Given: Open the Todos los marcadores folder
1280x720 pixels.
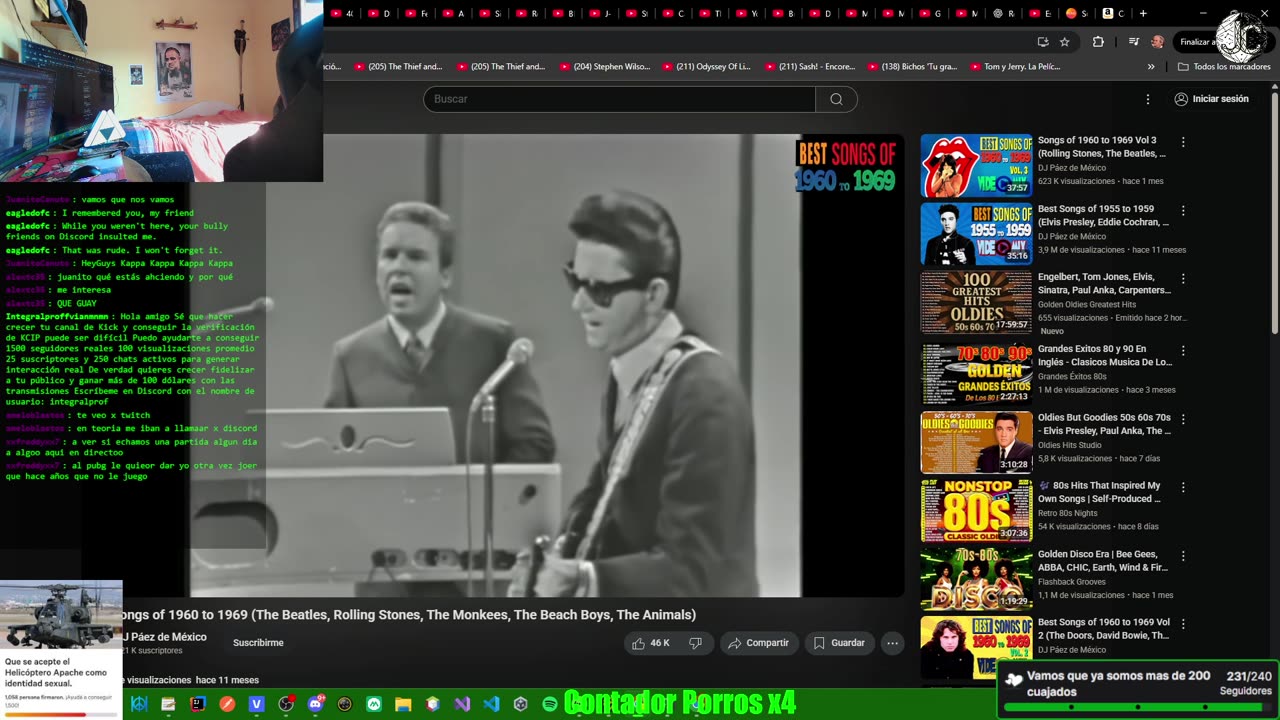Looking at the screenshot, I should click(1225, 67).
